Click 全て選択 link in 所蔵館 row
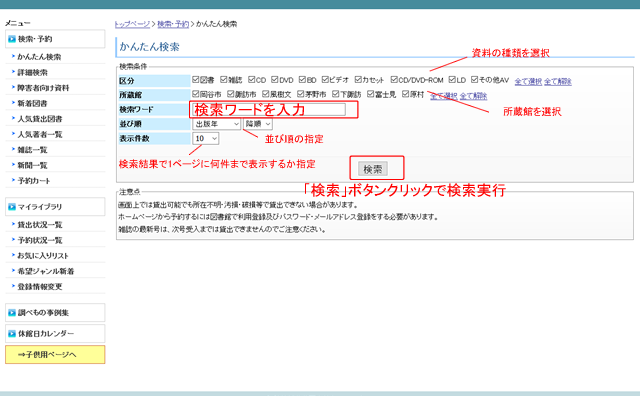 tap(444, 96)
